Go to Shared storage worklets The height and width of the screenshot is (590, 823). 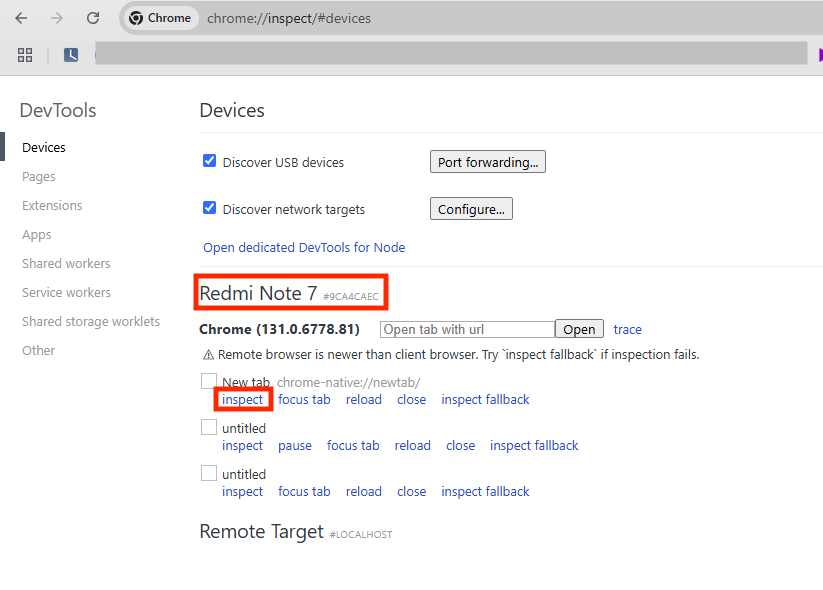click(91, 321)
